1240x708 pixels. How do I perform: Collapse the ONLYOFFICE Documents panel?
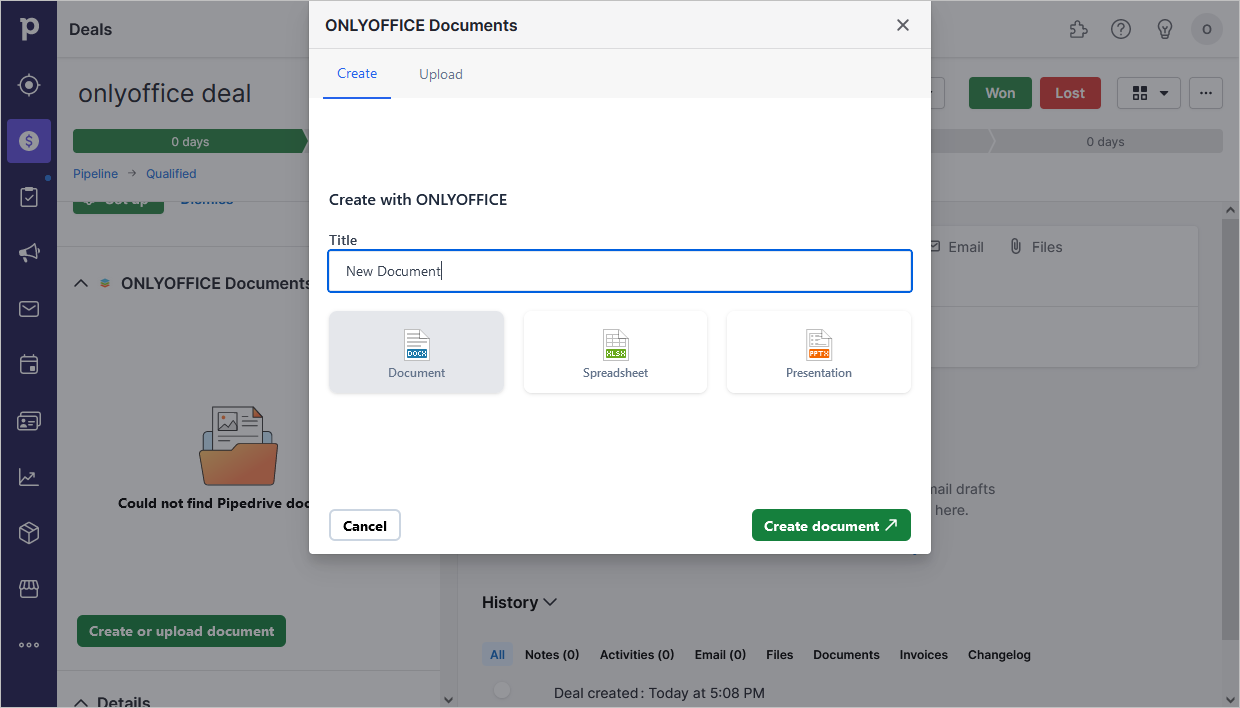pyautogui.click(x=81, y=283)
